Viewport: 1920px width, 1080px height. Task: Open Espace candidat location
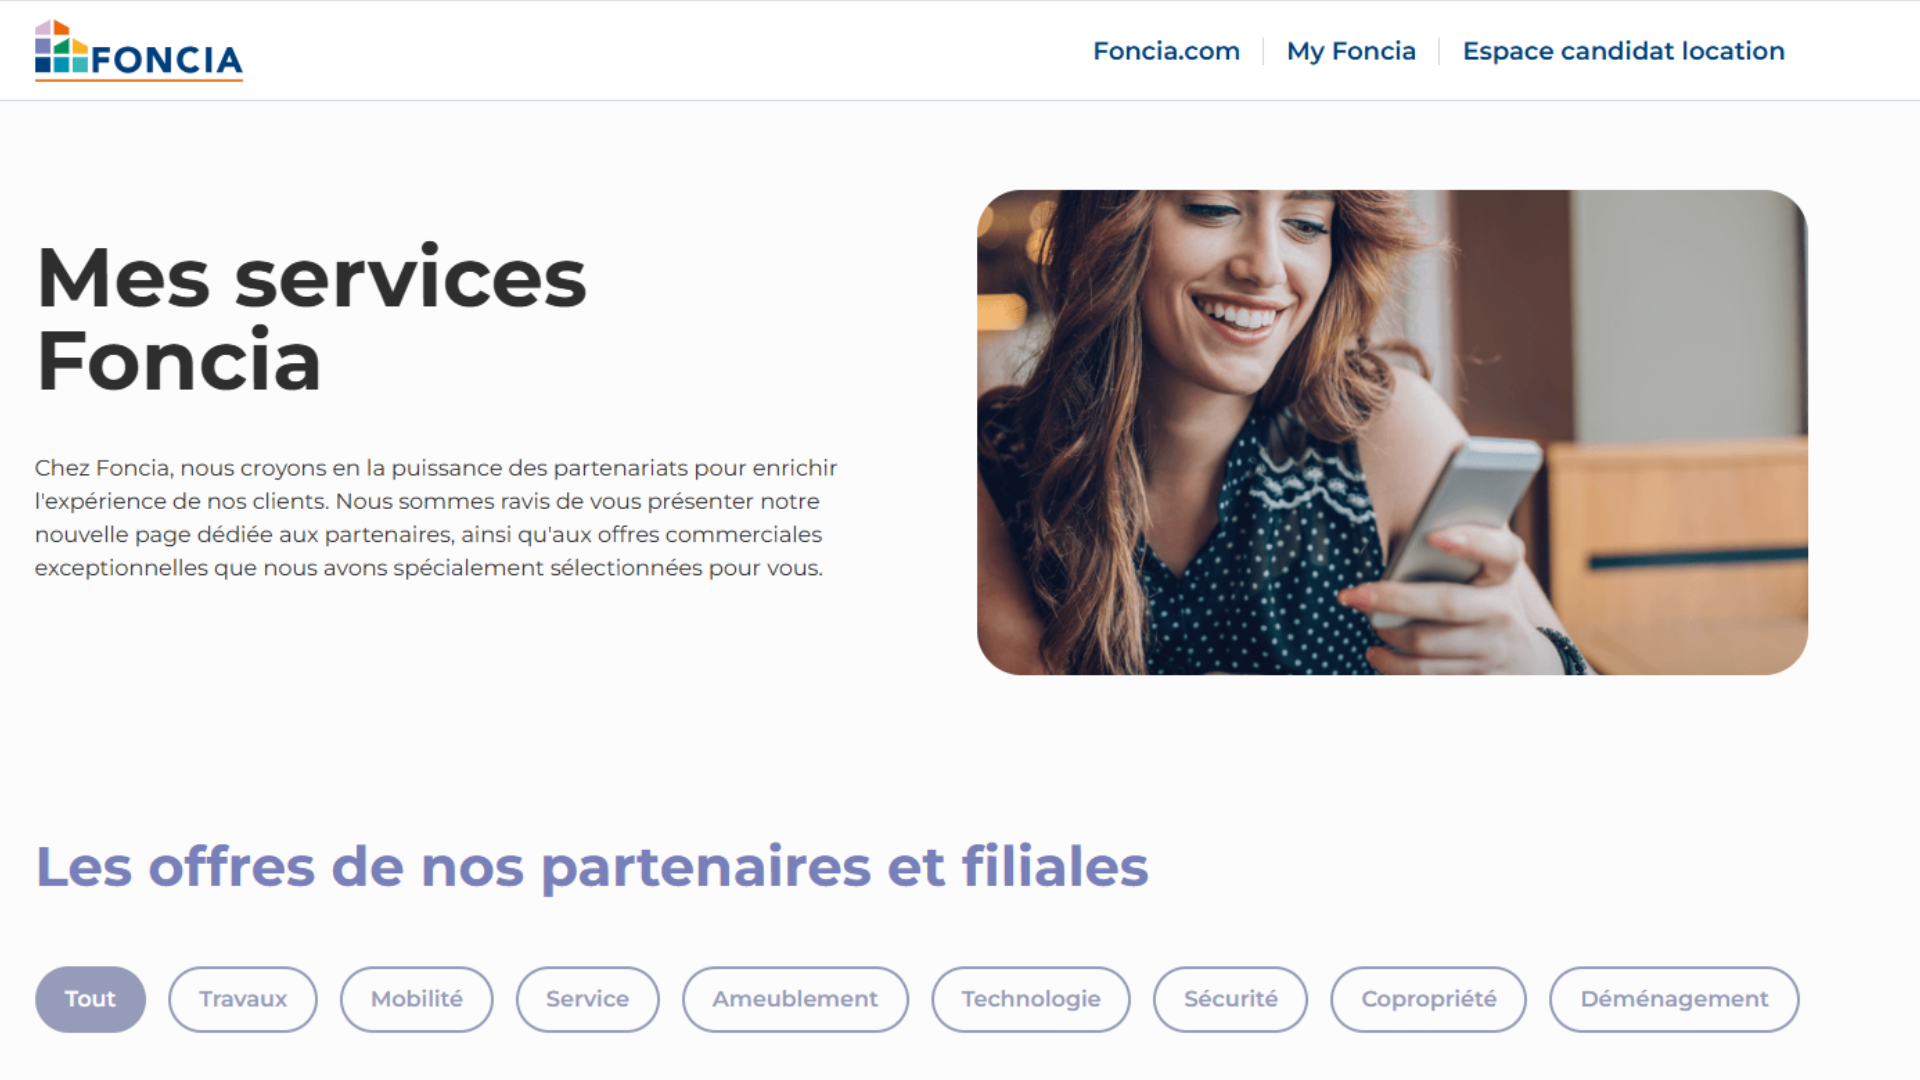1623,51
